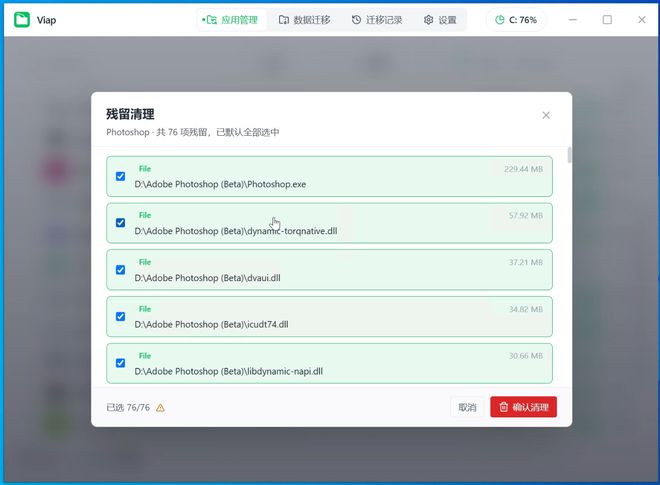
Task: Click the Viap app logo icon
Action: point(22,20)
